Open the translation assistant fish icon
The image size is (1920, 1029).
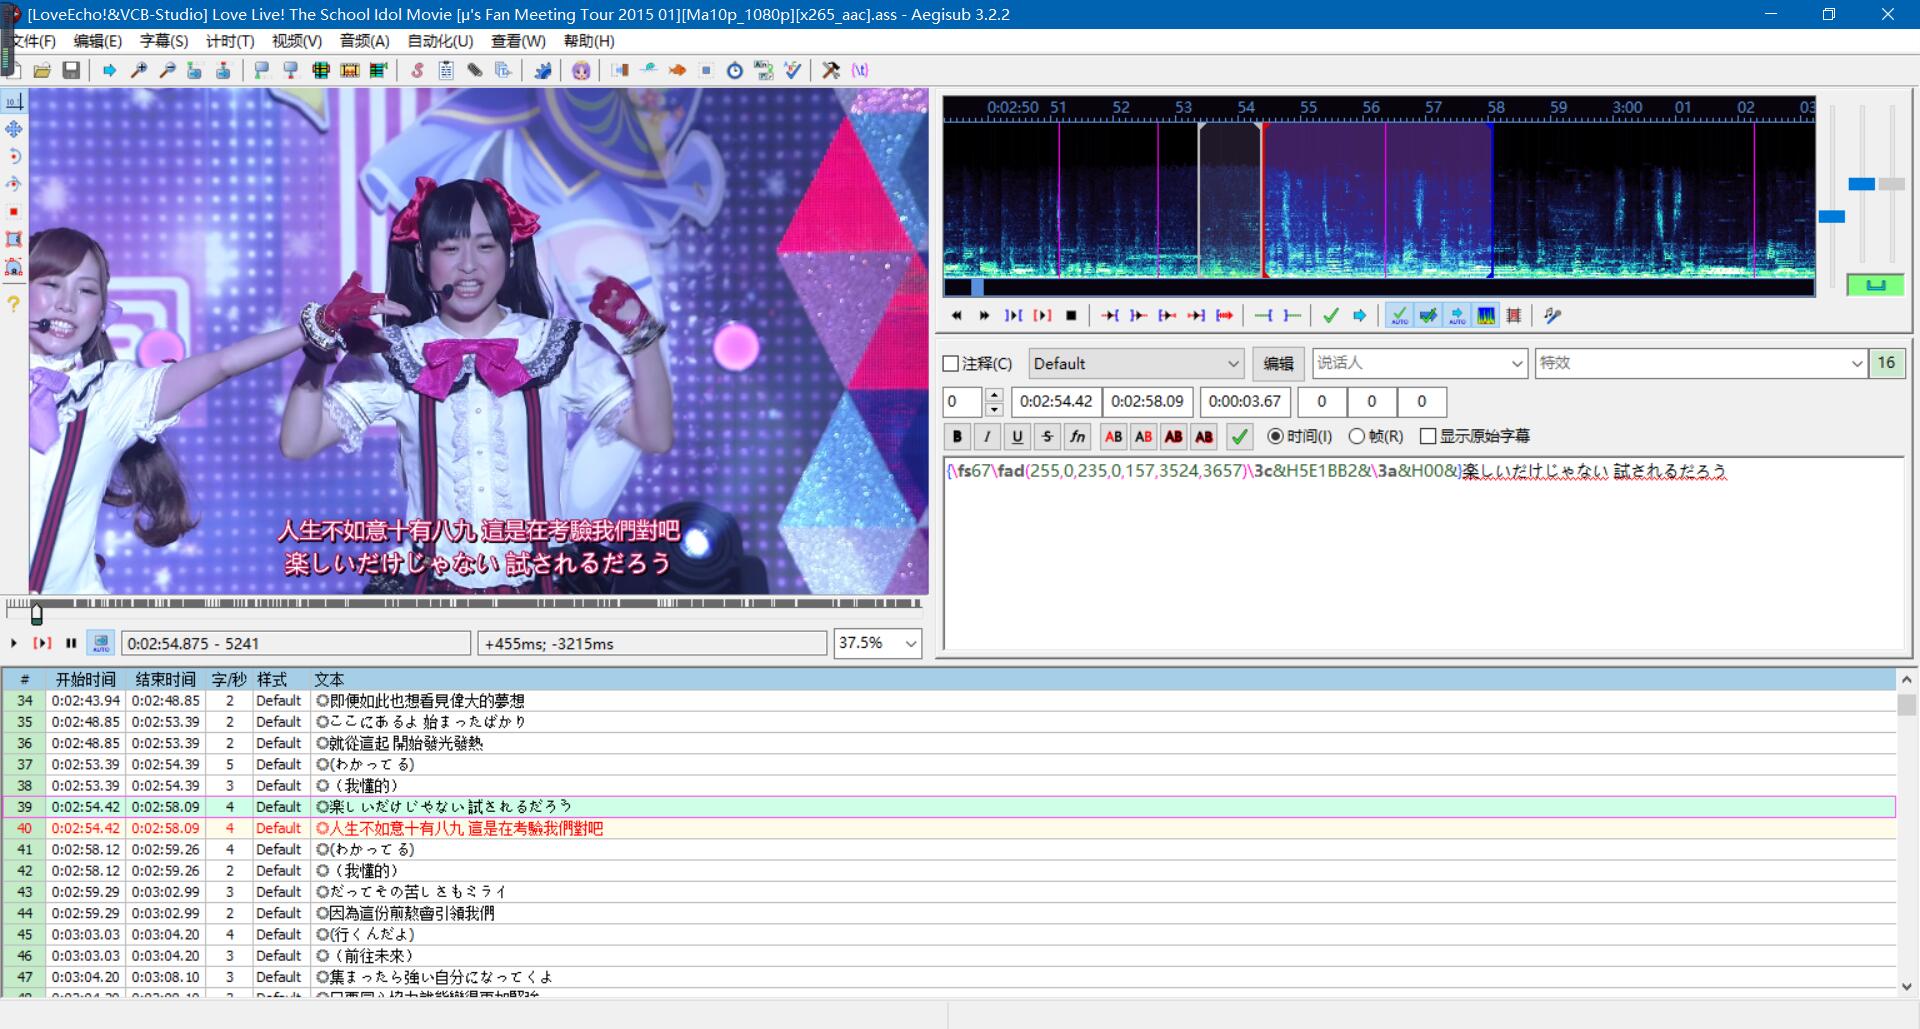pos(677,70)
